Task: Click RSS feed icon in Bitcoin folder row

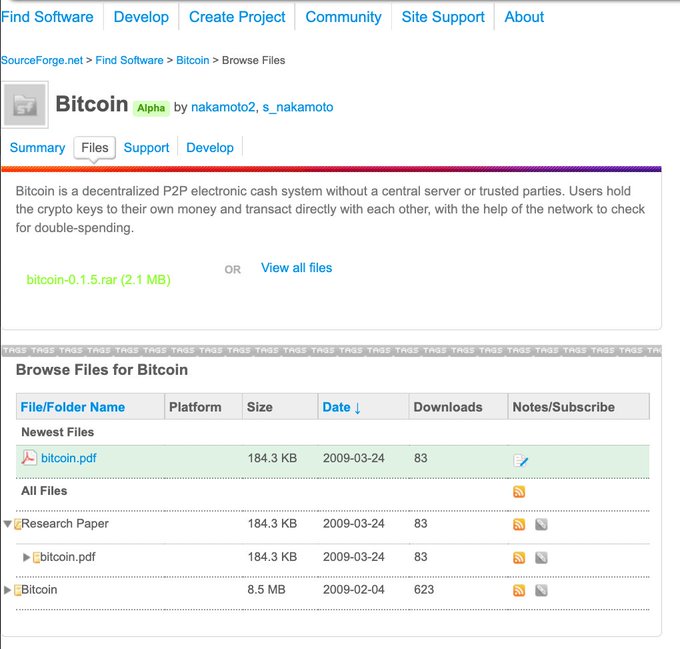Action: point(519,590)
